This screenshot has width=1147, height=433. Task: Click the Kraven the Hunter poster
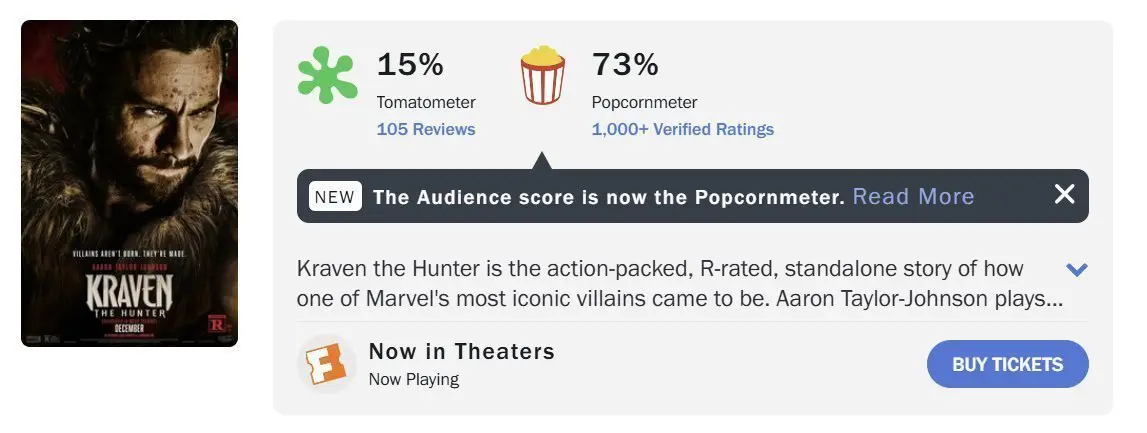click(129, 184)
